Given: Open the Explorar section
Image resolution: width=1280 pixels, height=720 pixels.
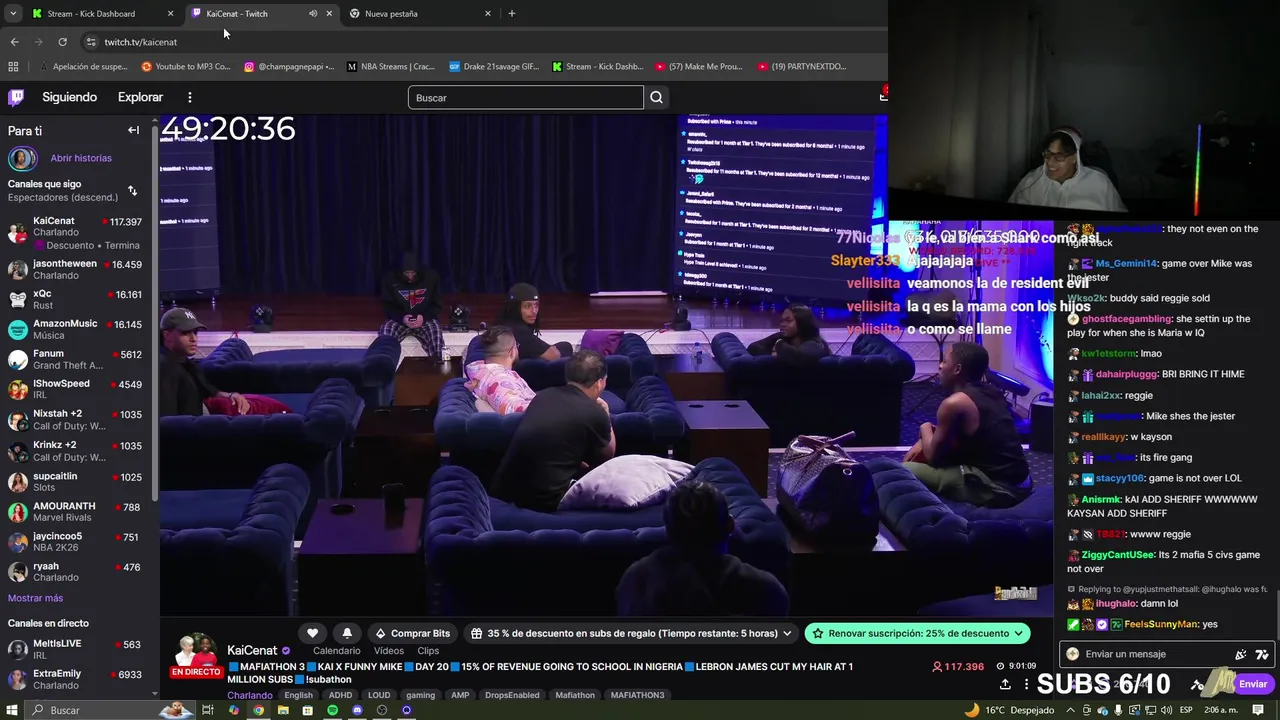Looking at the screenshot, I should click(x=140, y=97).
